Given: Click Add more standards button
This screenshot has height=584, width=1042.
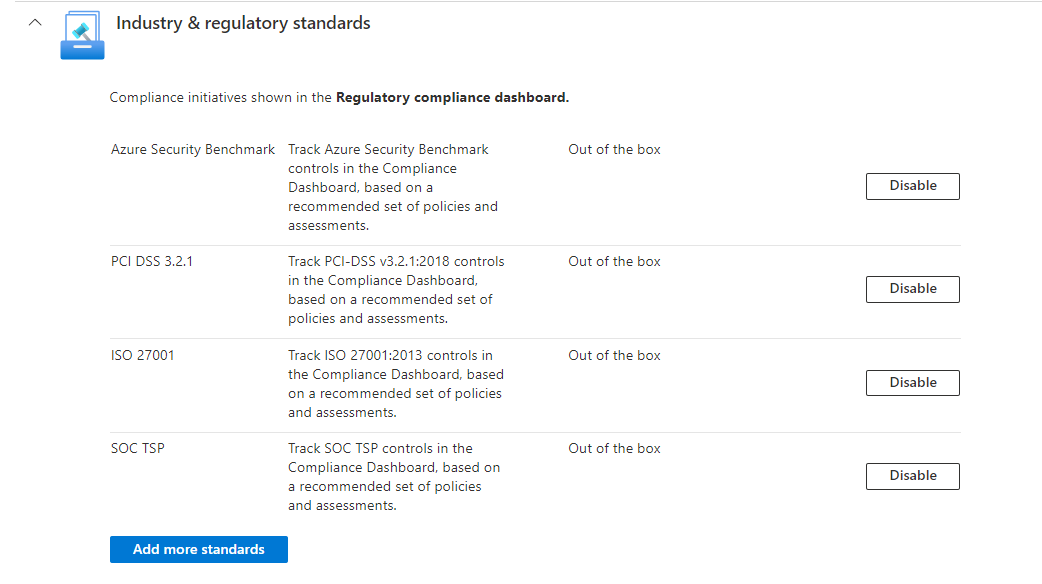Looking at the screenshot, I should (199, 549).
